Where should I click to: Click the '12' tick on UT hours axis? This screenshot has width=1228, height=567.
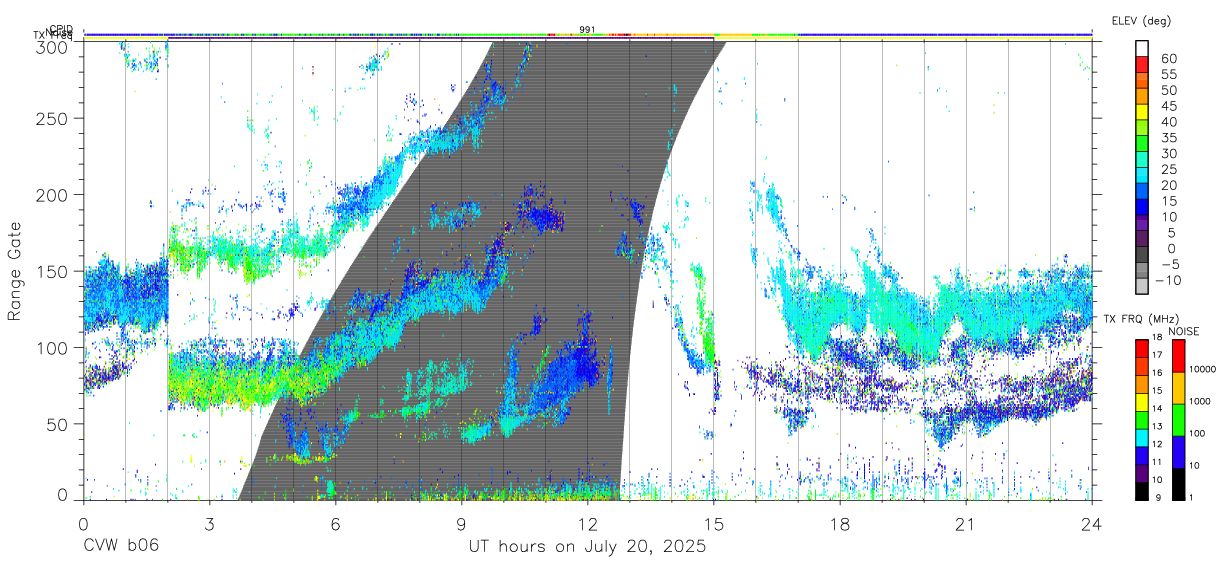click(x=587, y=525)
